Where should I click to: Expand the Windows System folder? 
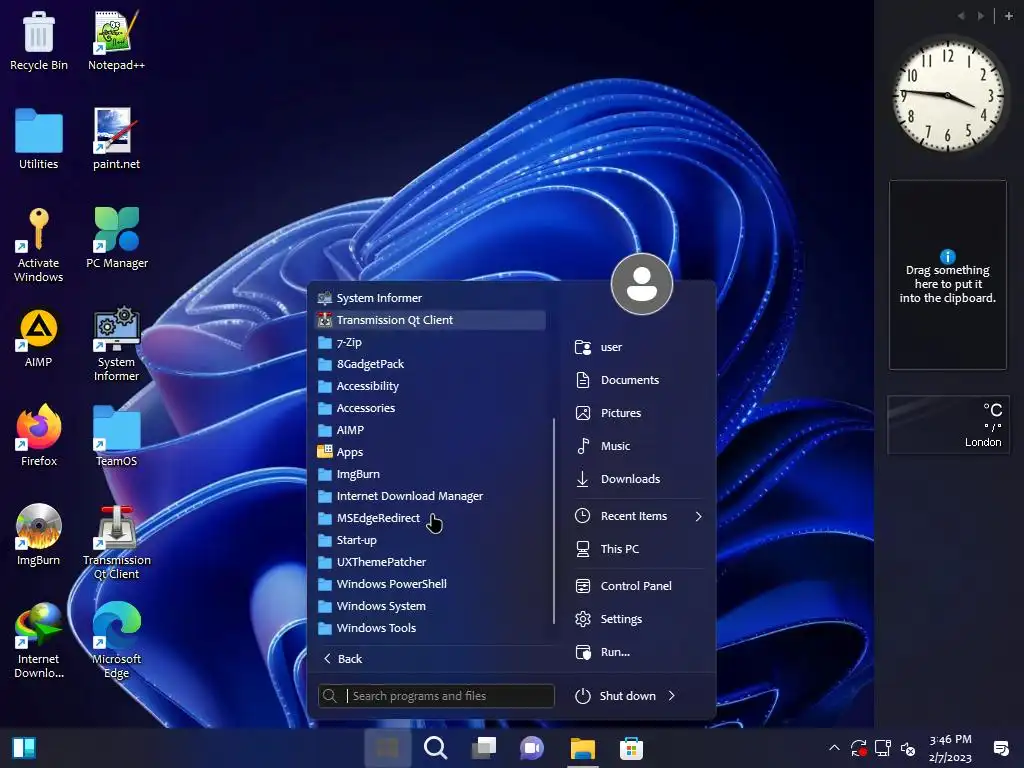pyautogui.click(x=431, y=606)
